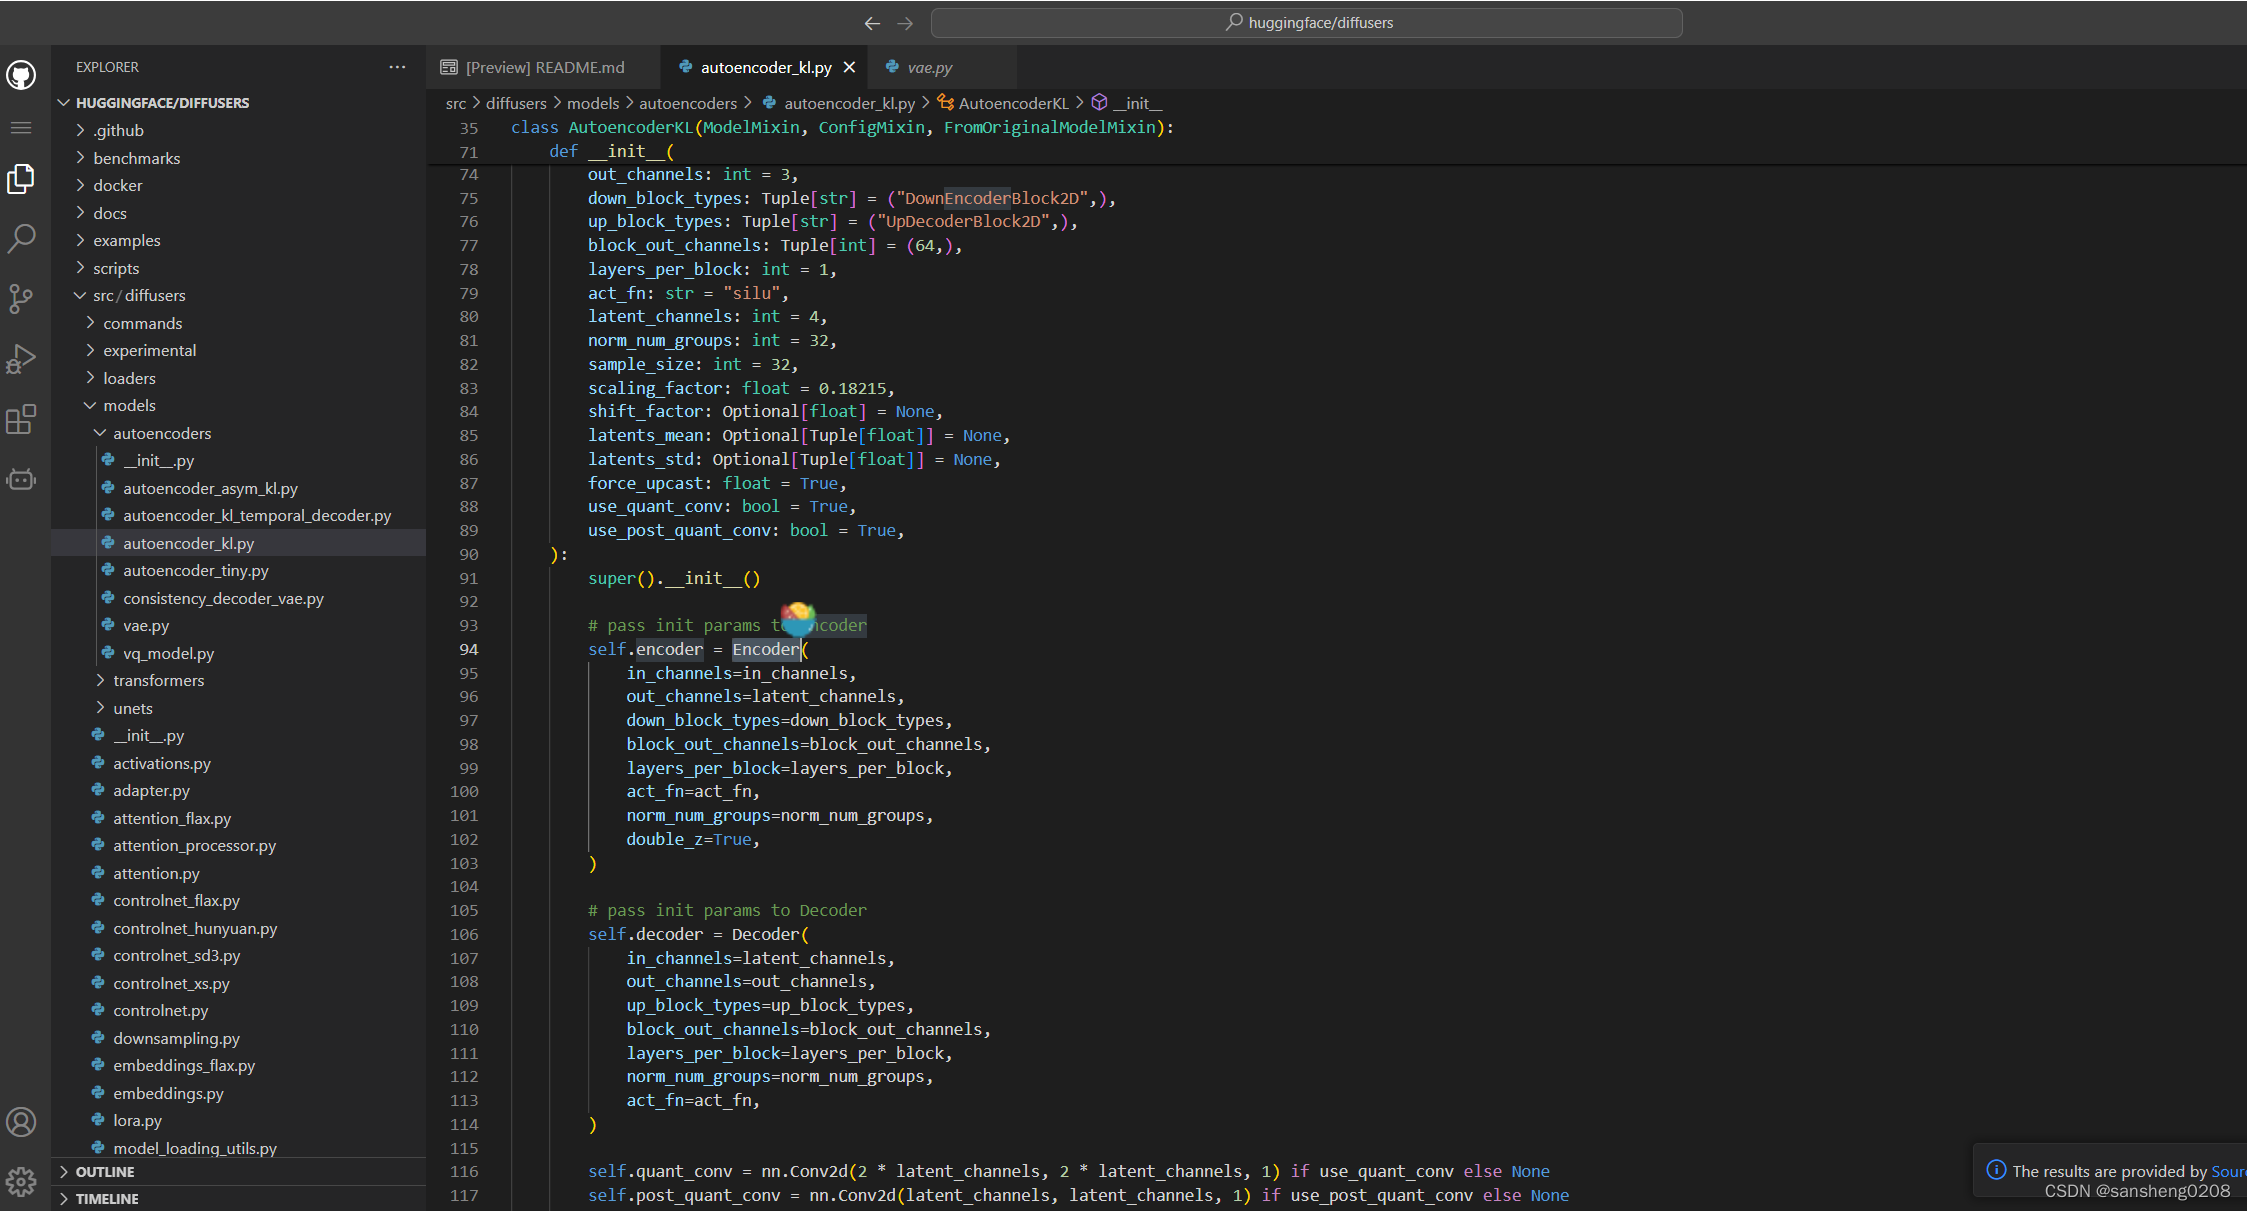This screenshot has height=1211, width=2247.
Task: Switch to the vae.py tab
Action: [929, 67]
